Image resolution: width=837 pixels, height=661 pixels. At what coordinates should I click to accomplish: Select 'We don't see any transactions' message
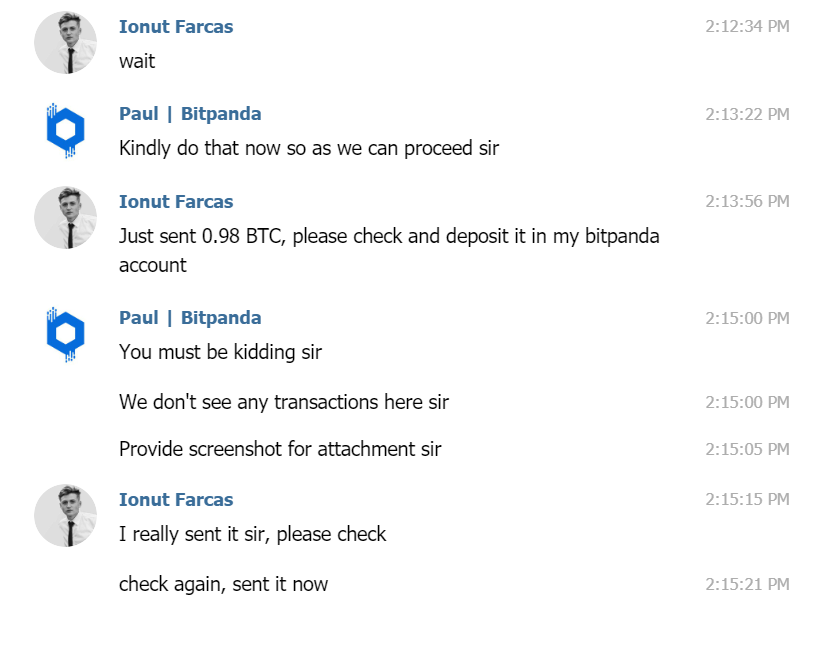pos(284,402)
